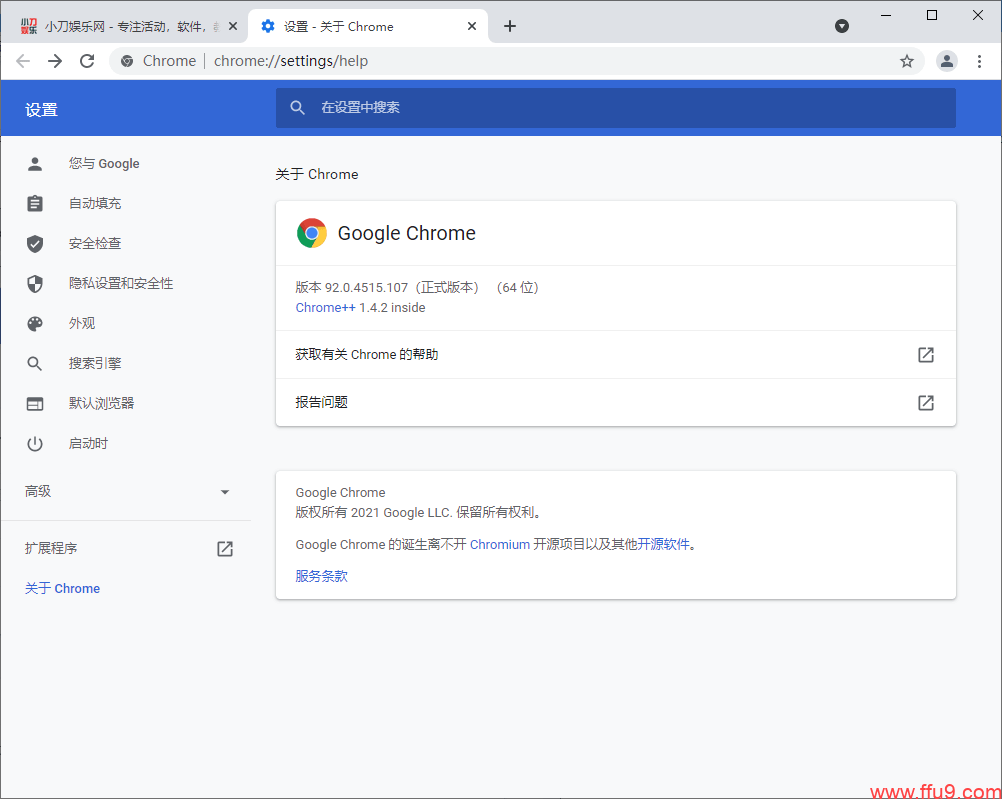1002x799 pixels.
Task: Click the person icon beside 您与 Google
Action: tap(35, 164)
